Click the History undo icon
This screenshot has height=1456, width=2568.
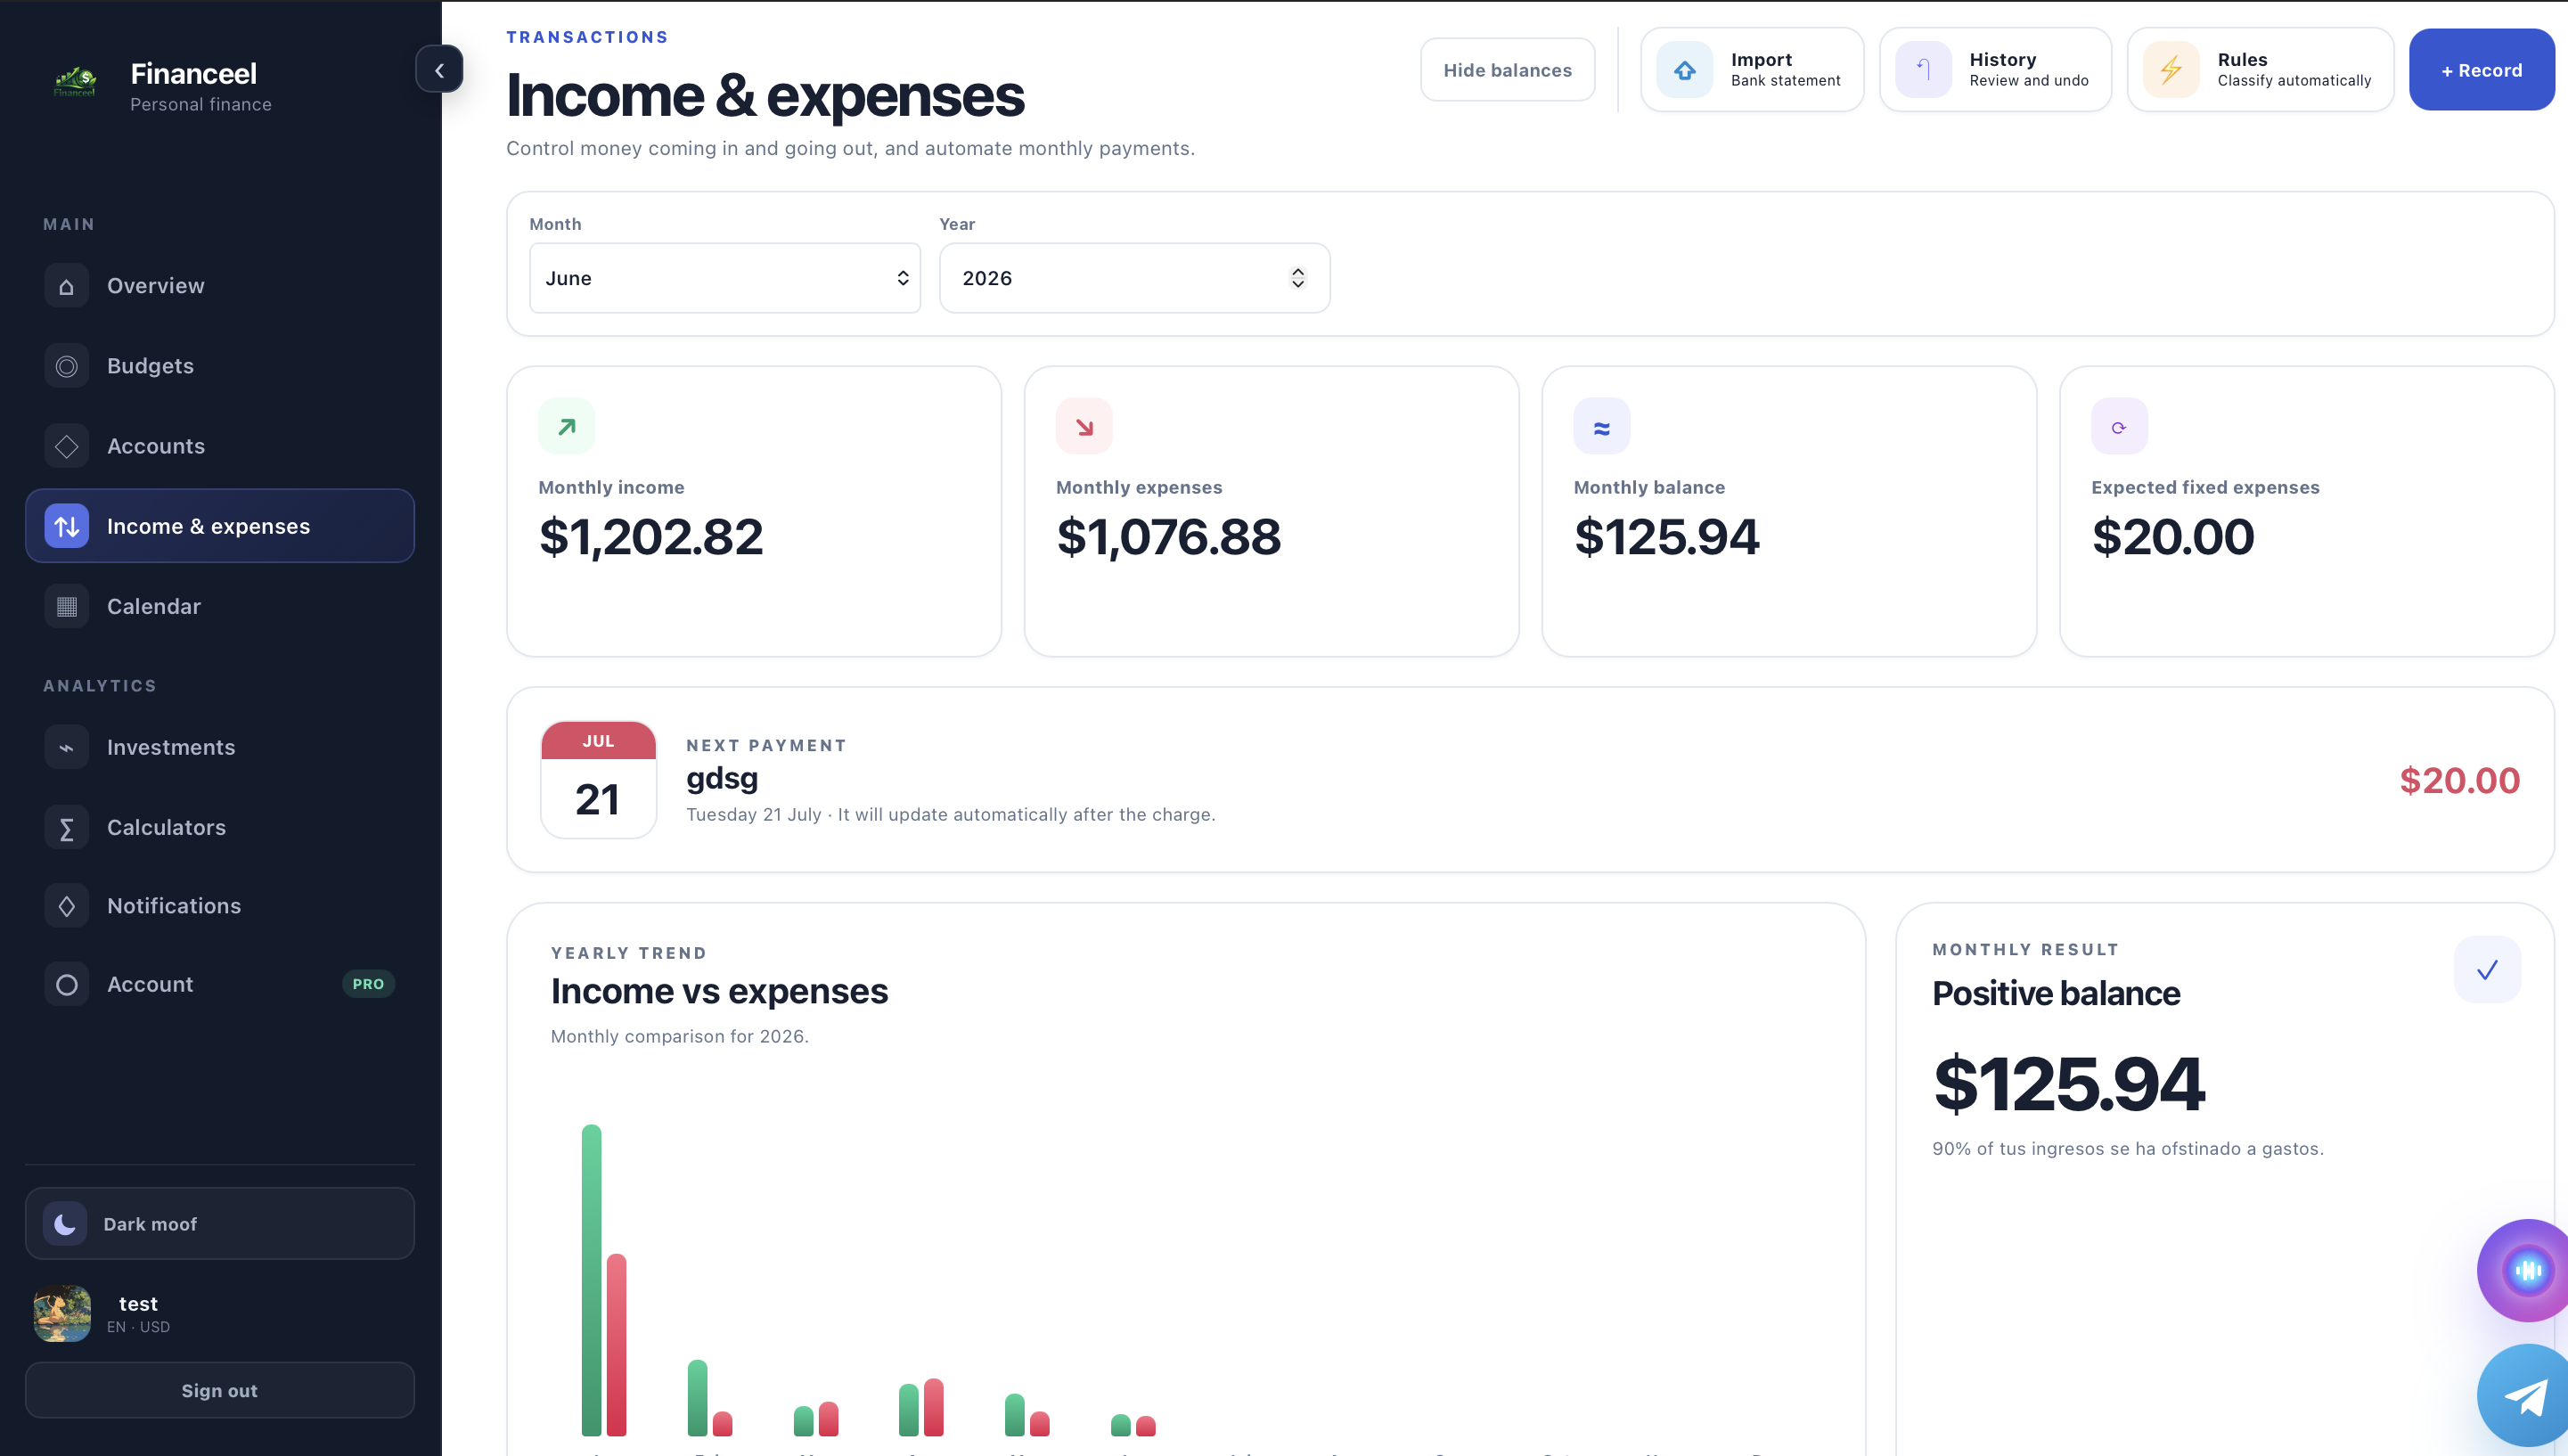click(1923, 70)
